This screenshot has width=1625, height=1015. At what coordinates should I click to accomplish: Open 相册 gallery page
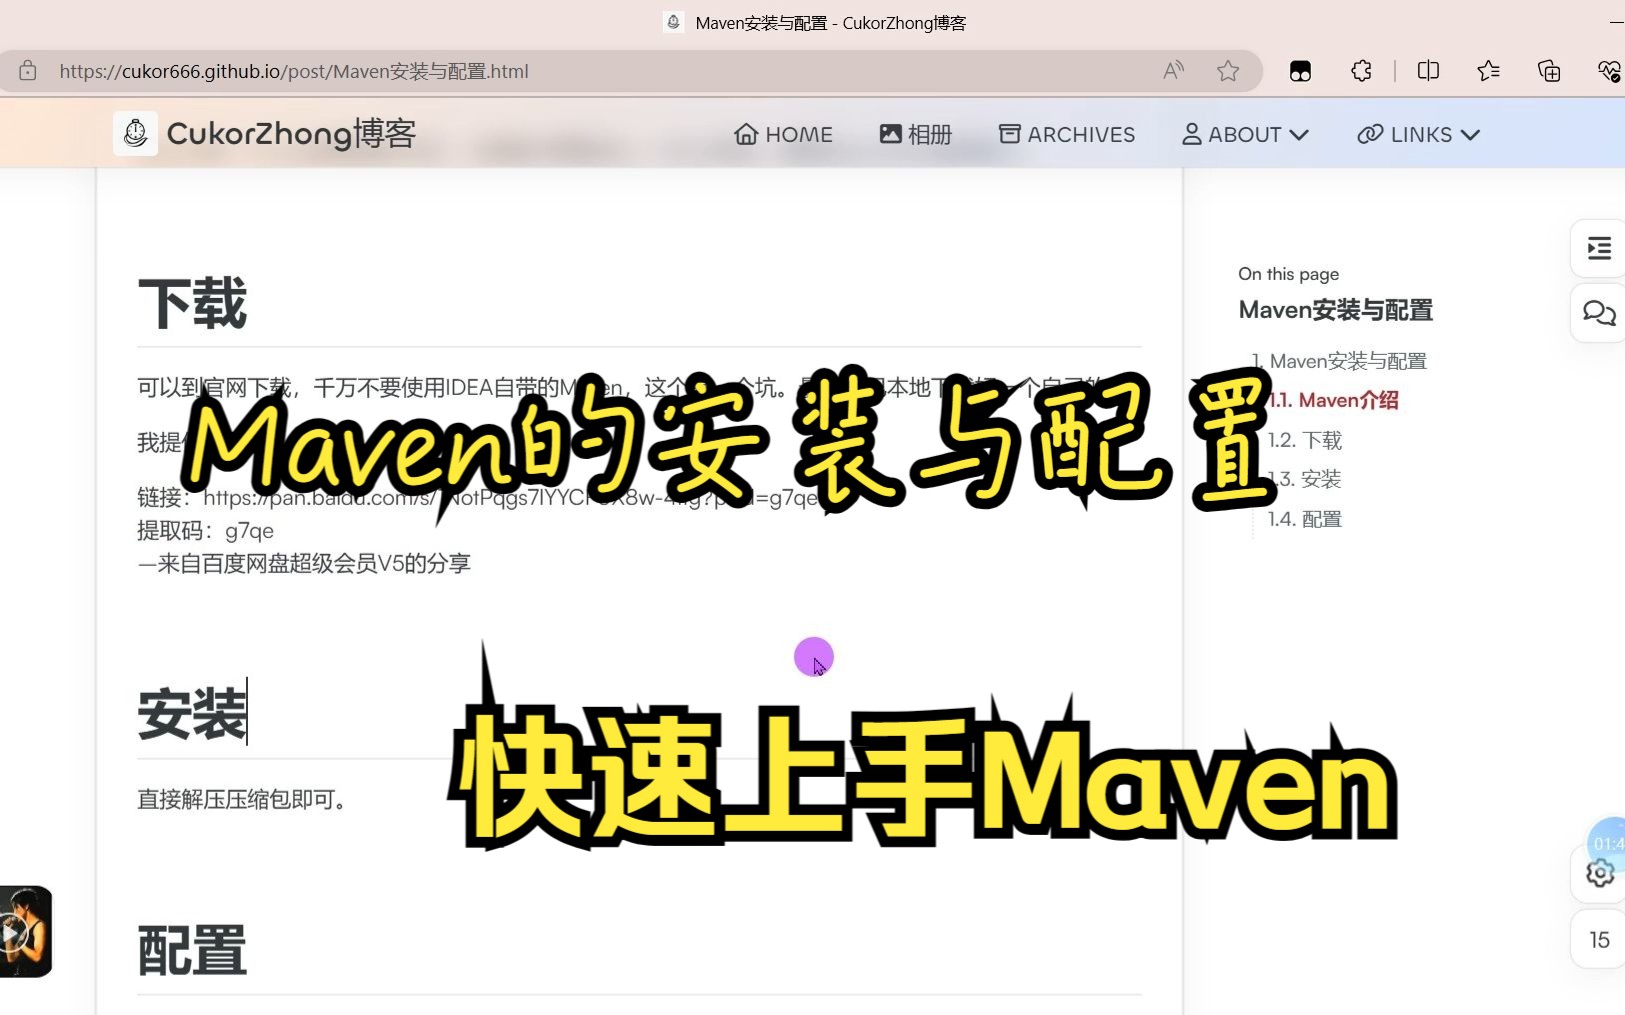916,134
